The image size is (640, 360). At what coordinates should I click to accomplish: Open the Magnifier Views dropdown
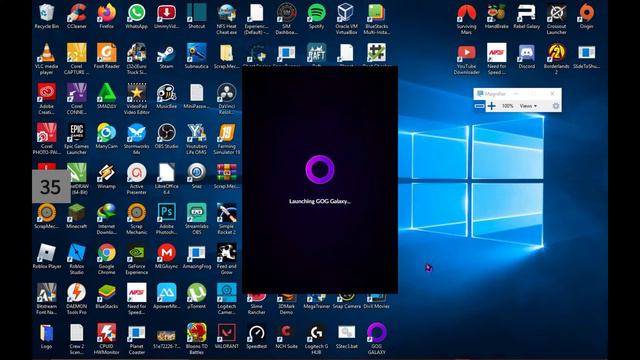[528, 106]
